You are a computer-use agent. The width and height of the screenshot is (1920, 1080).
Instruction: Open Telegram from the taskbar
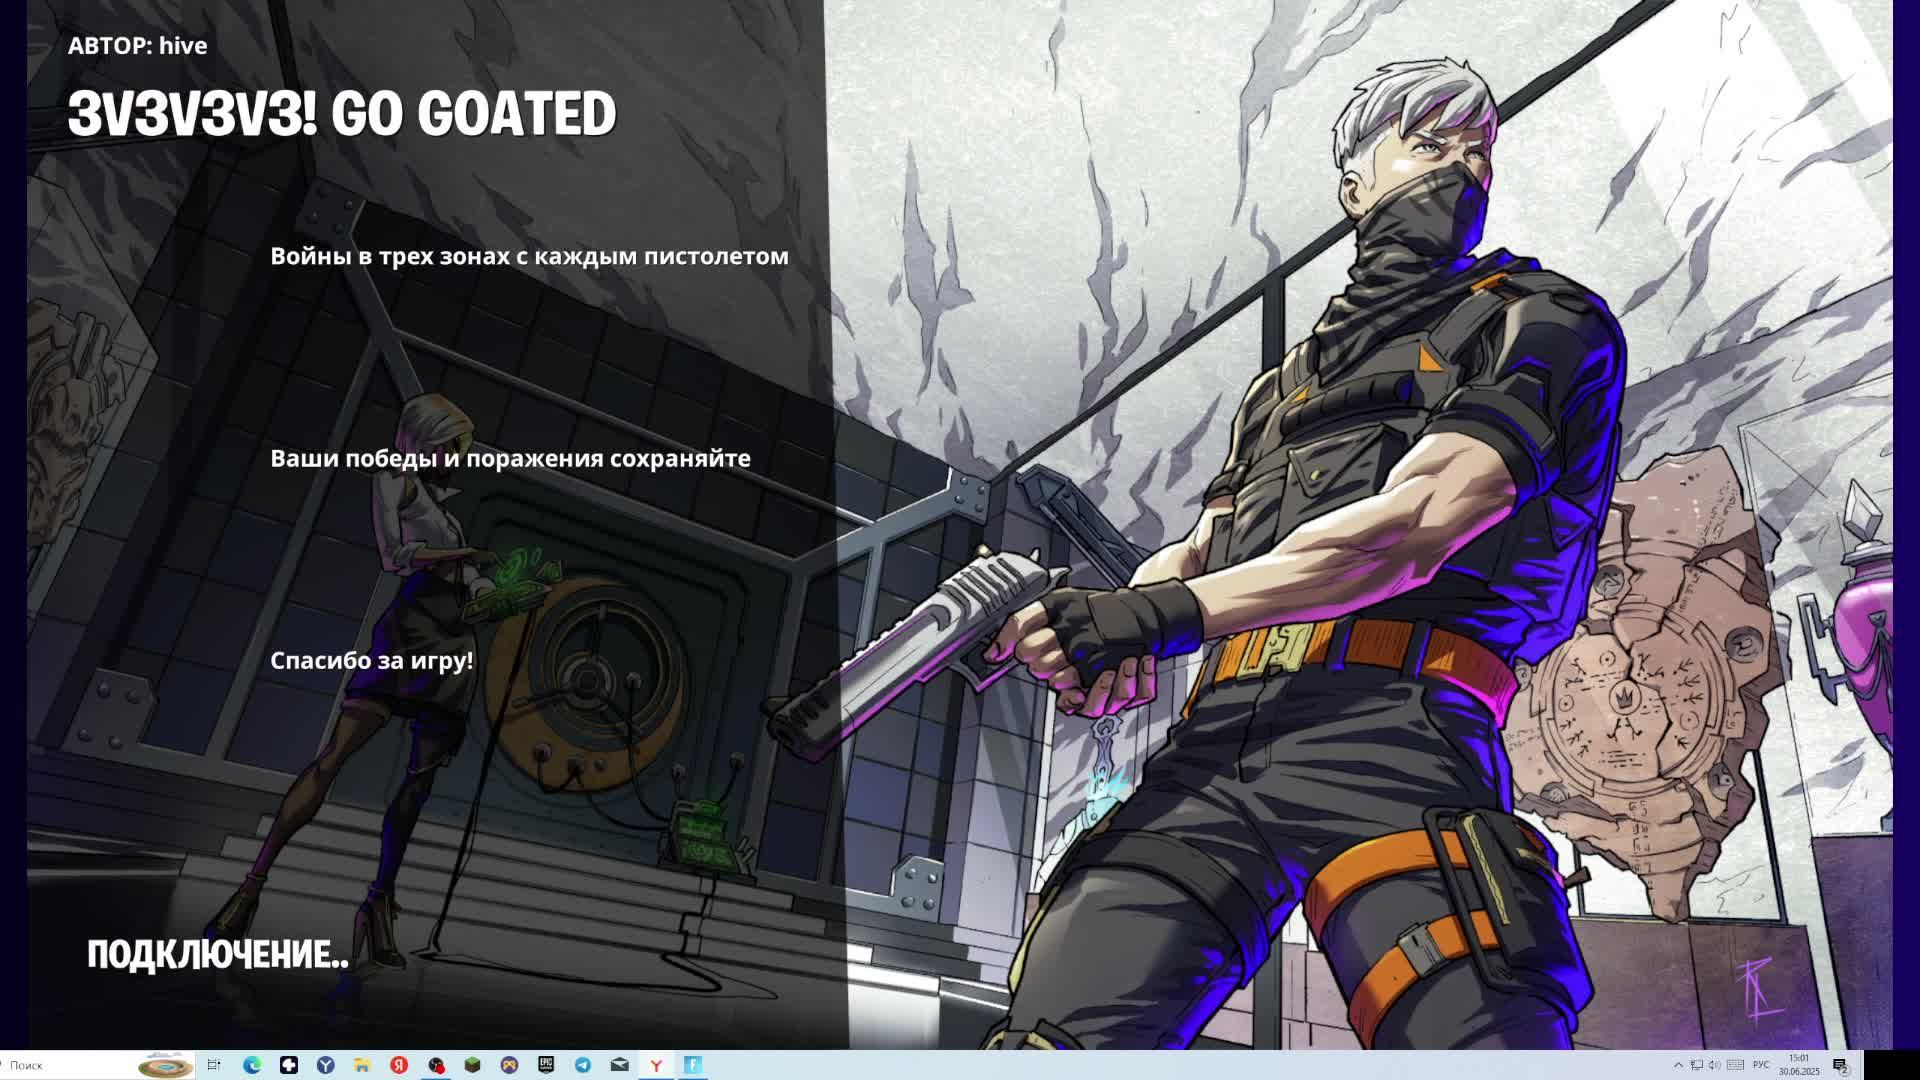click(x=583, y=1065)
